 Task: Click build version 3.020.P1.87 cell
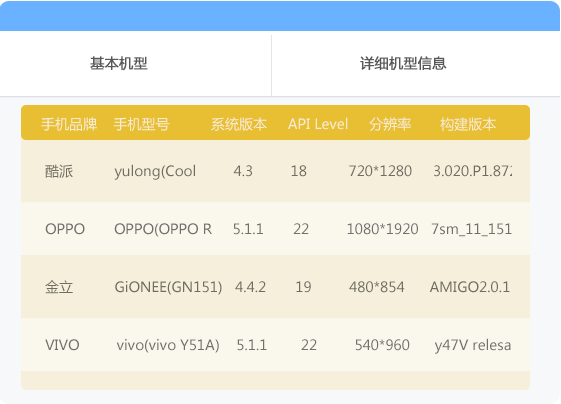(x=472, y=171)
